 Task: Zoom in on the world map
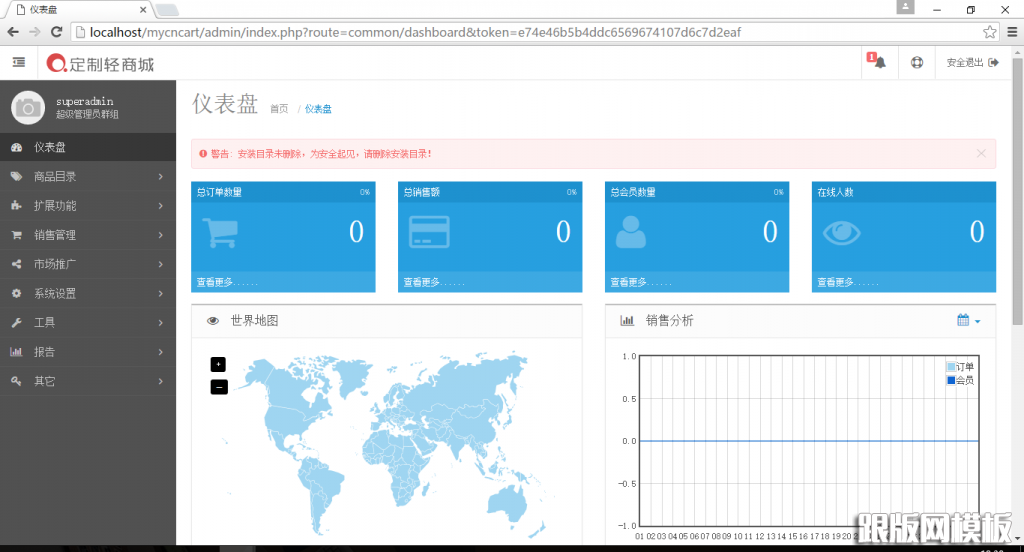[x=218, y=365]
